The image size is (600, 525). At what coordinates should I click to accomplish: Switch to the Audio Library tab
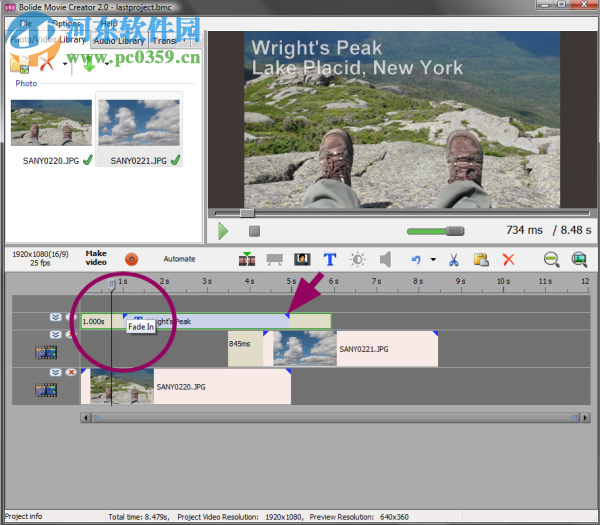(x=119, y=41)
